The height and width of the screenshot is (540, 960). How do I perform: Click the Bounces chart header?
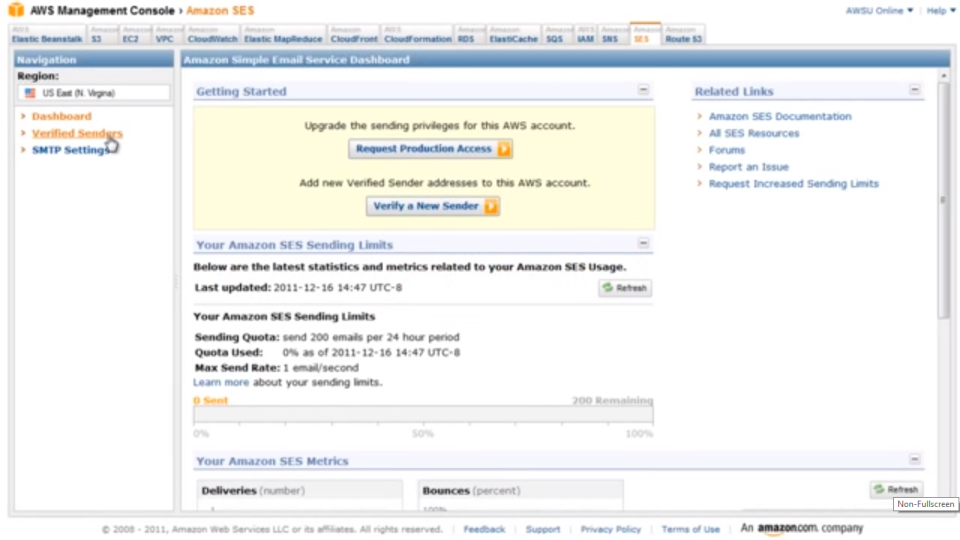(520, 490)
